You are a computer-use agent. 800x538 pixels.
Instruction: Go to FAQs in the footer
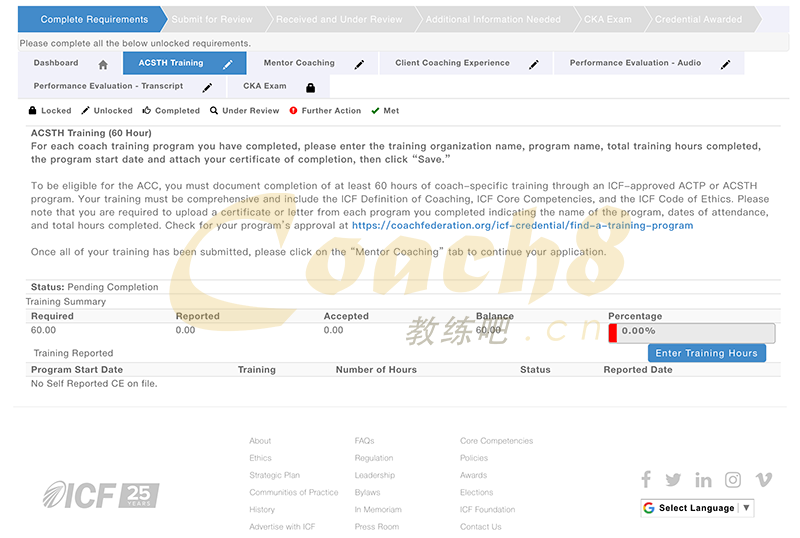(x=364, y=441)
